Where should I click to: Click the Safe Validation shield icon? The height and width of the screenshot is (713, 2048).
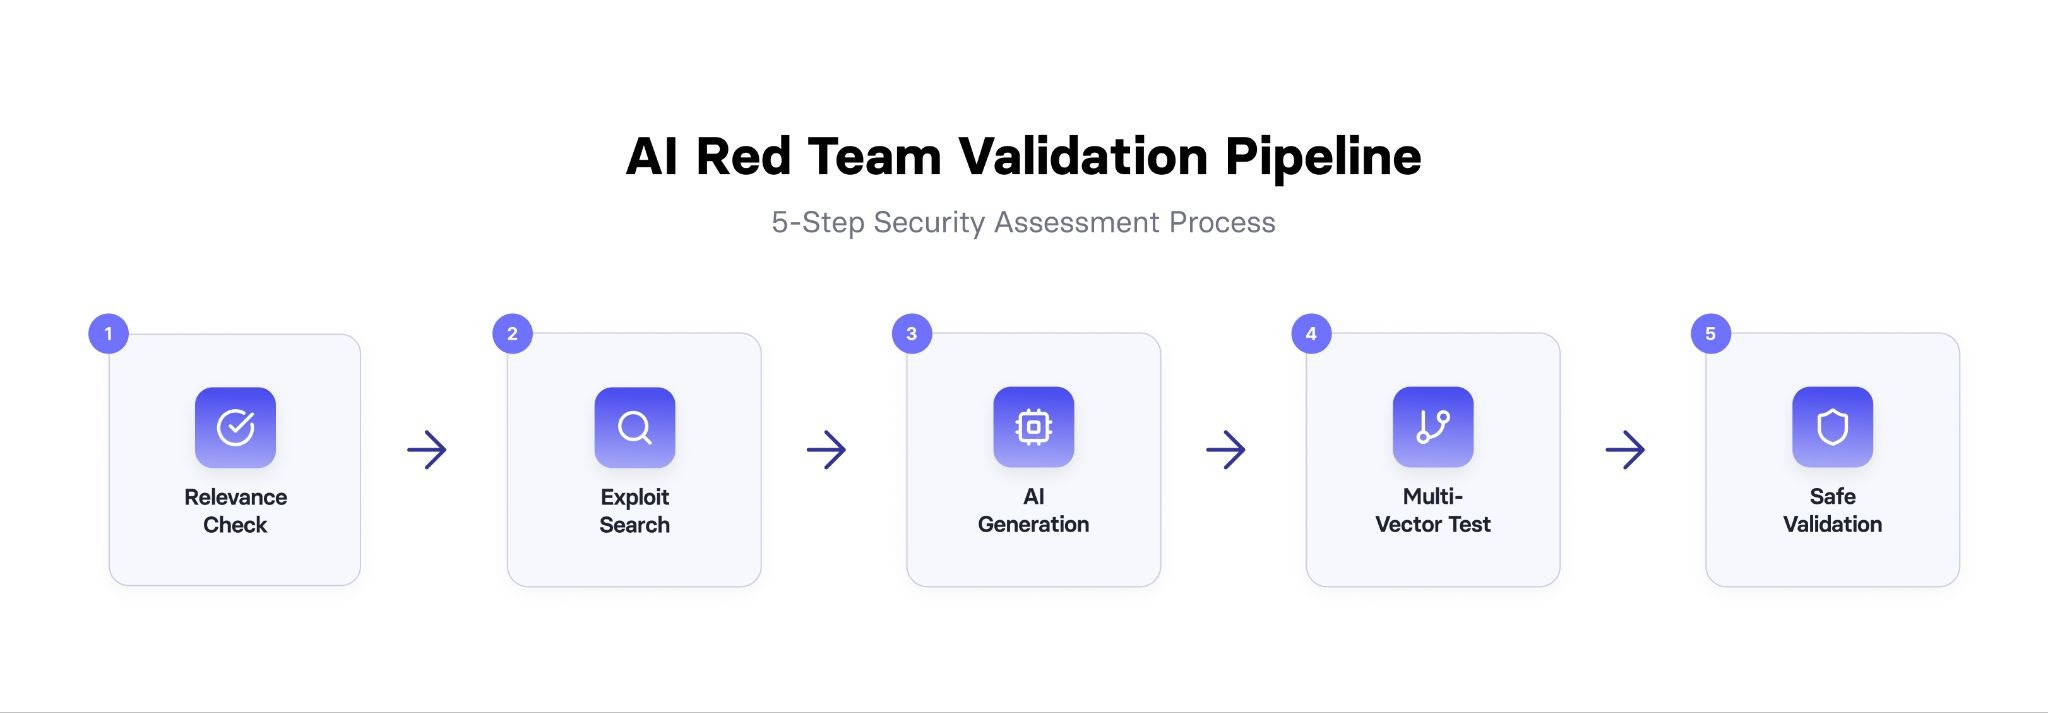pos(1832,427)
